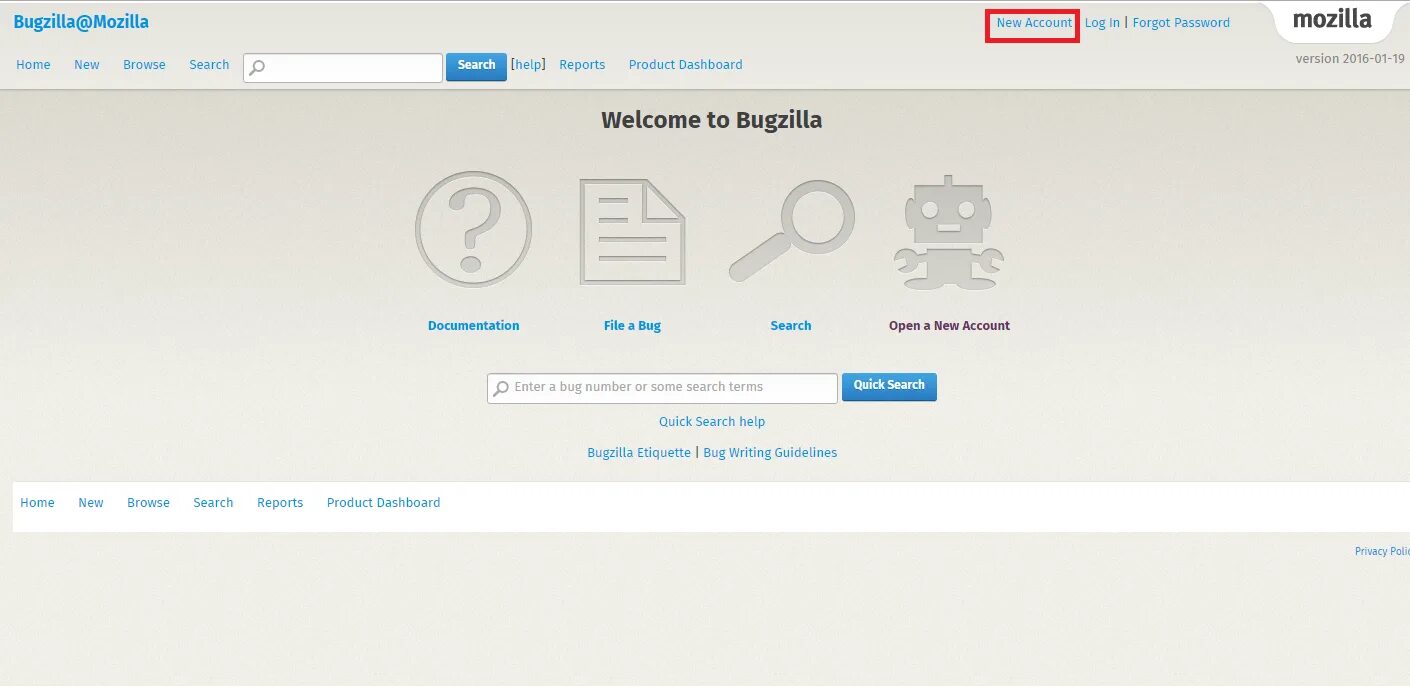This screenshot has height=687, width=1410.
Task: Click the Bugzilla@Mozilla title link
Action: pos(81,22)
